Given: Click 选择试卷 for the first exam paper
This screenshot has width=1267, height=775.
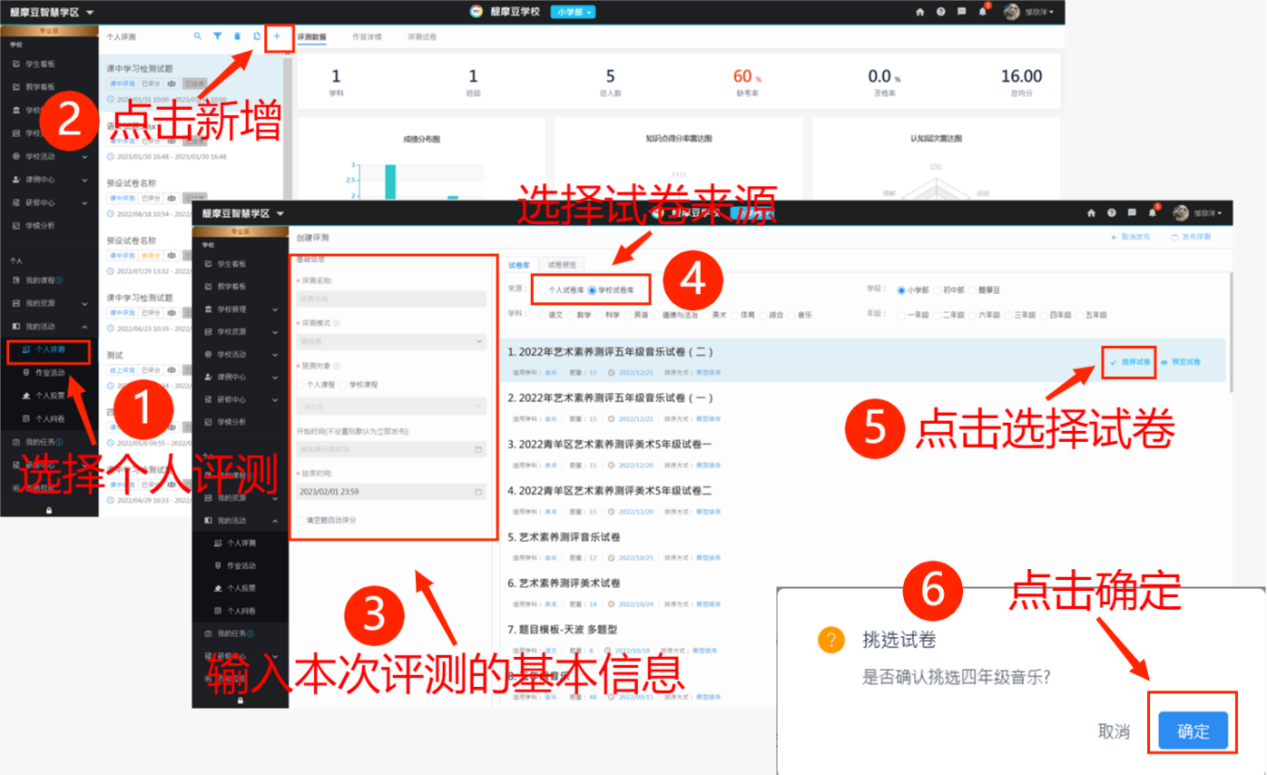Looking at the screenshot, I should pos(1131,362).
